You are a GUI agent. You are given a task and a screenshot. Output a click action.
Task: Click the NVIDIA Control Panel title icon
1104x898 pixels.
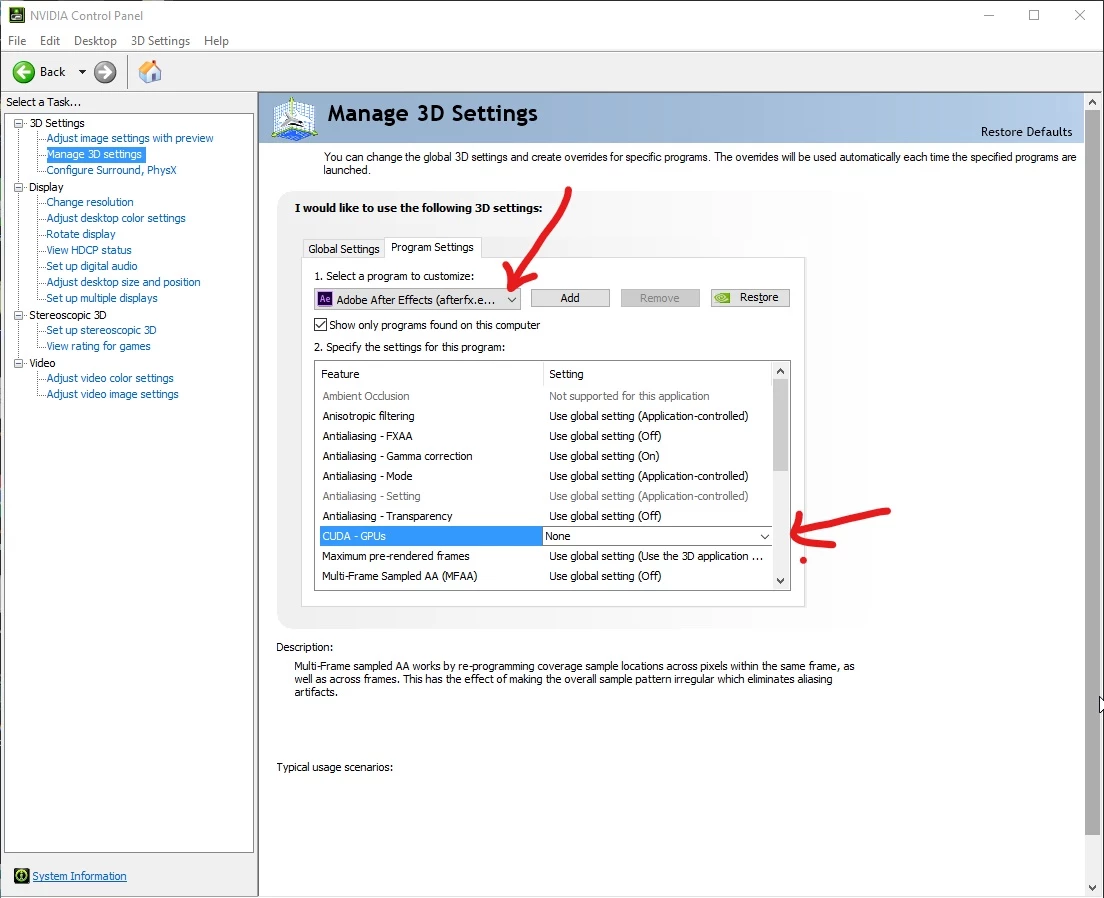[x=16, y=15]
